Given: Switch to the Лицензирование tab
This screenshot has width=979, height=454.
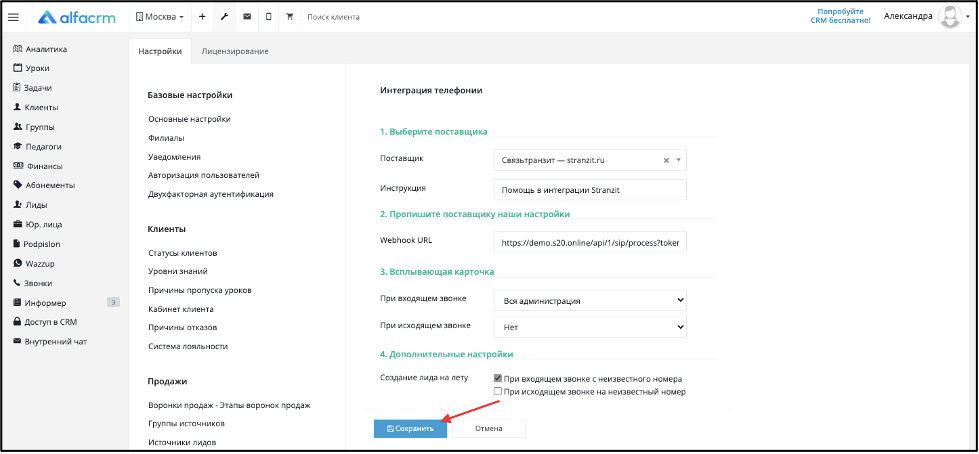Looking at the screenshot, I should (x=235, y=51).
